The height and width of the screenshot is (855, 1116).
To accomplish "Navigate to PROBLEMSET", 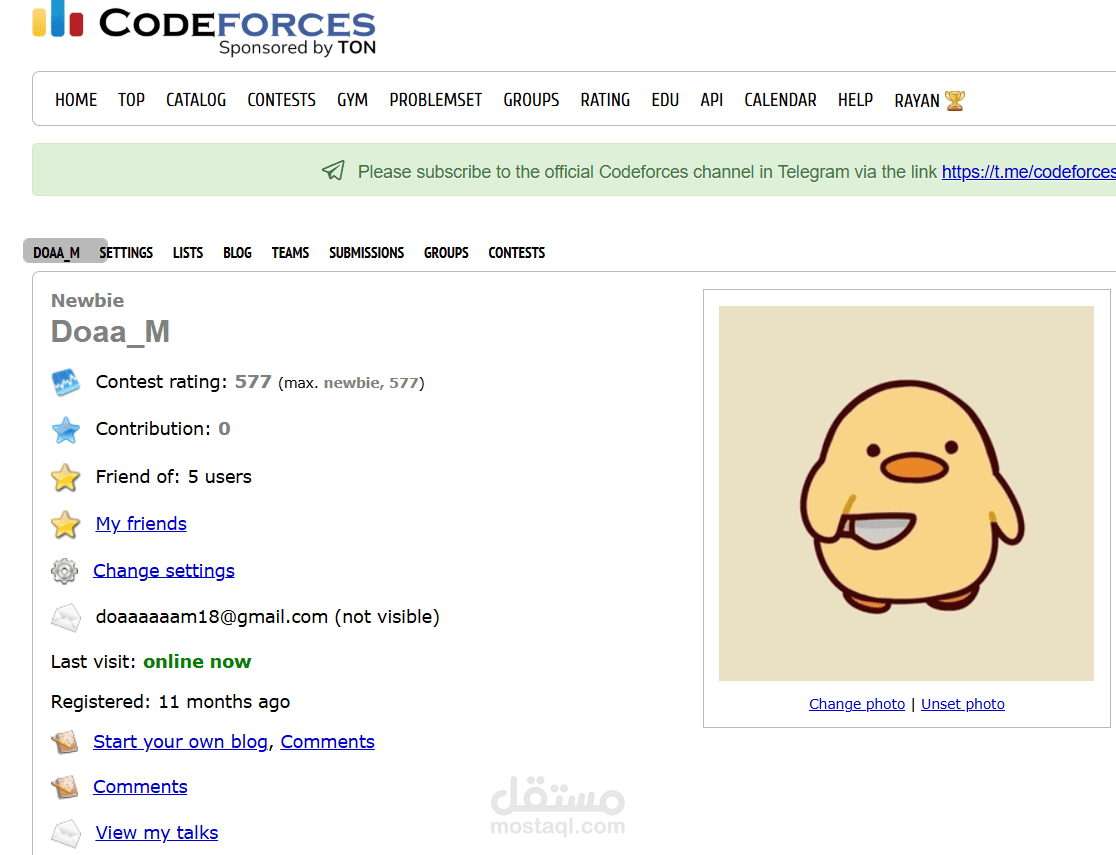I will [436, 100].
